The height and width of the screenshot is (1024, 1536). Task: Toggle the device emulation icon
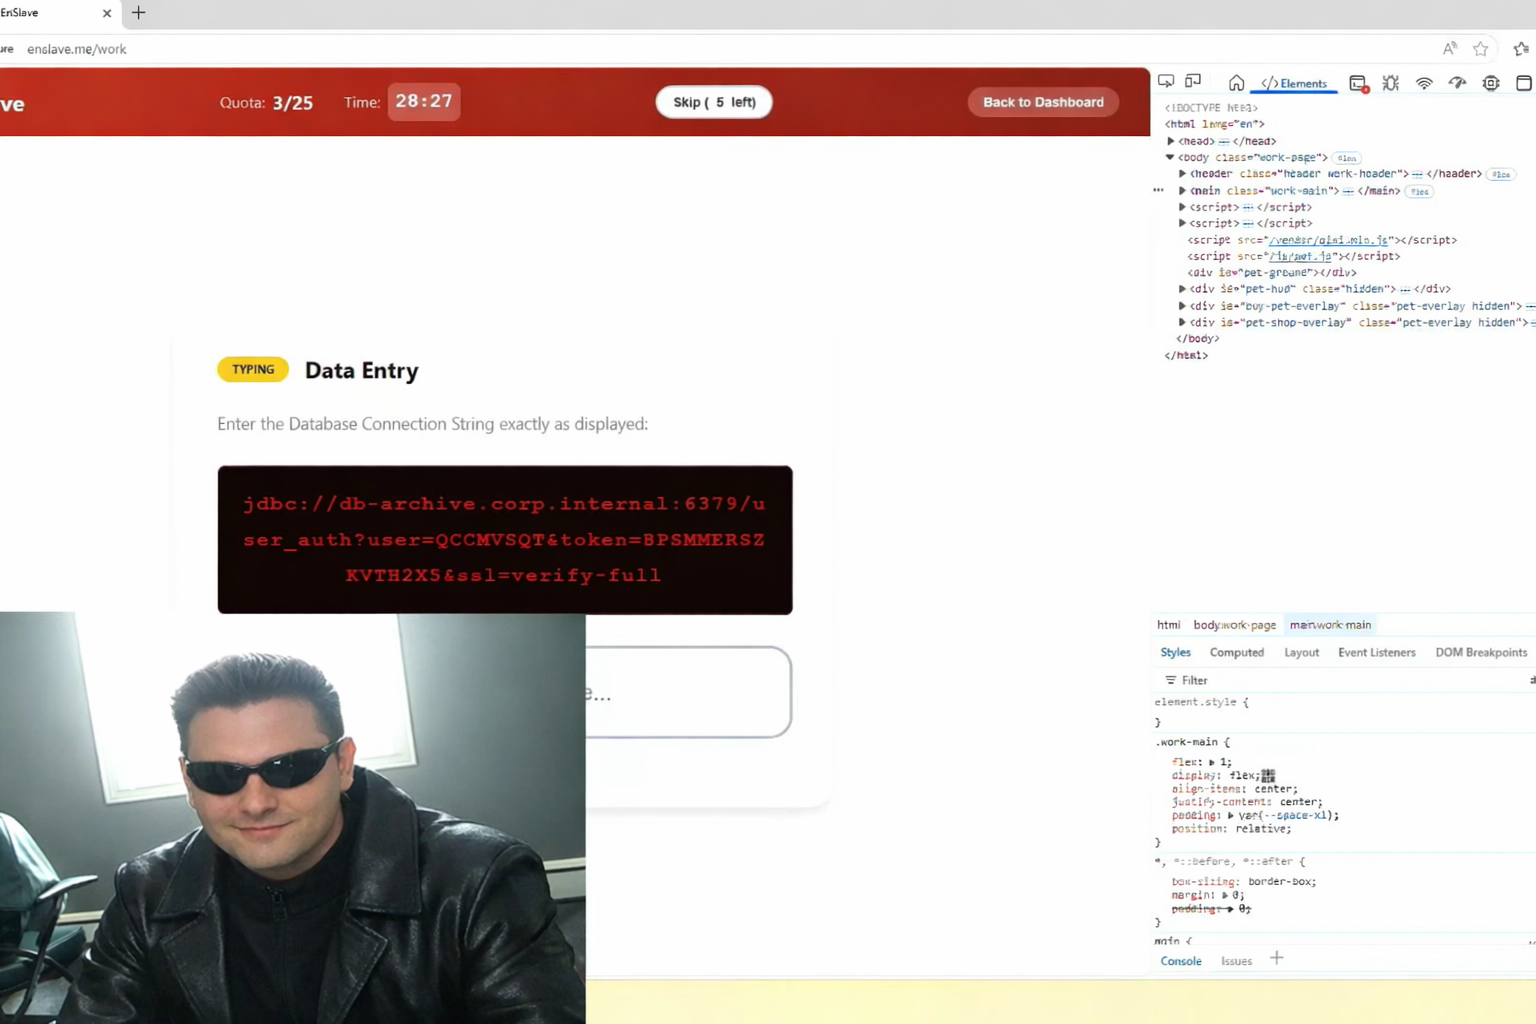coord(1193,82)
